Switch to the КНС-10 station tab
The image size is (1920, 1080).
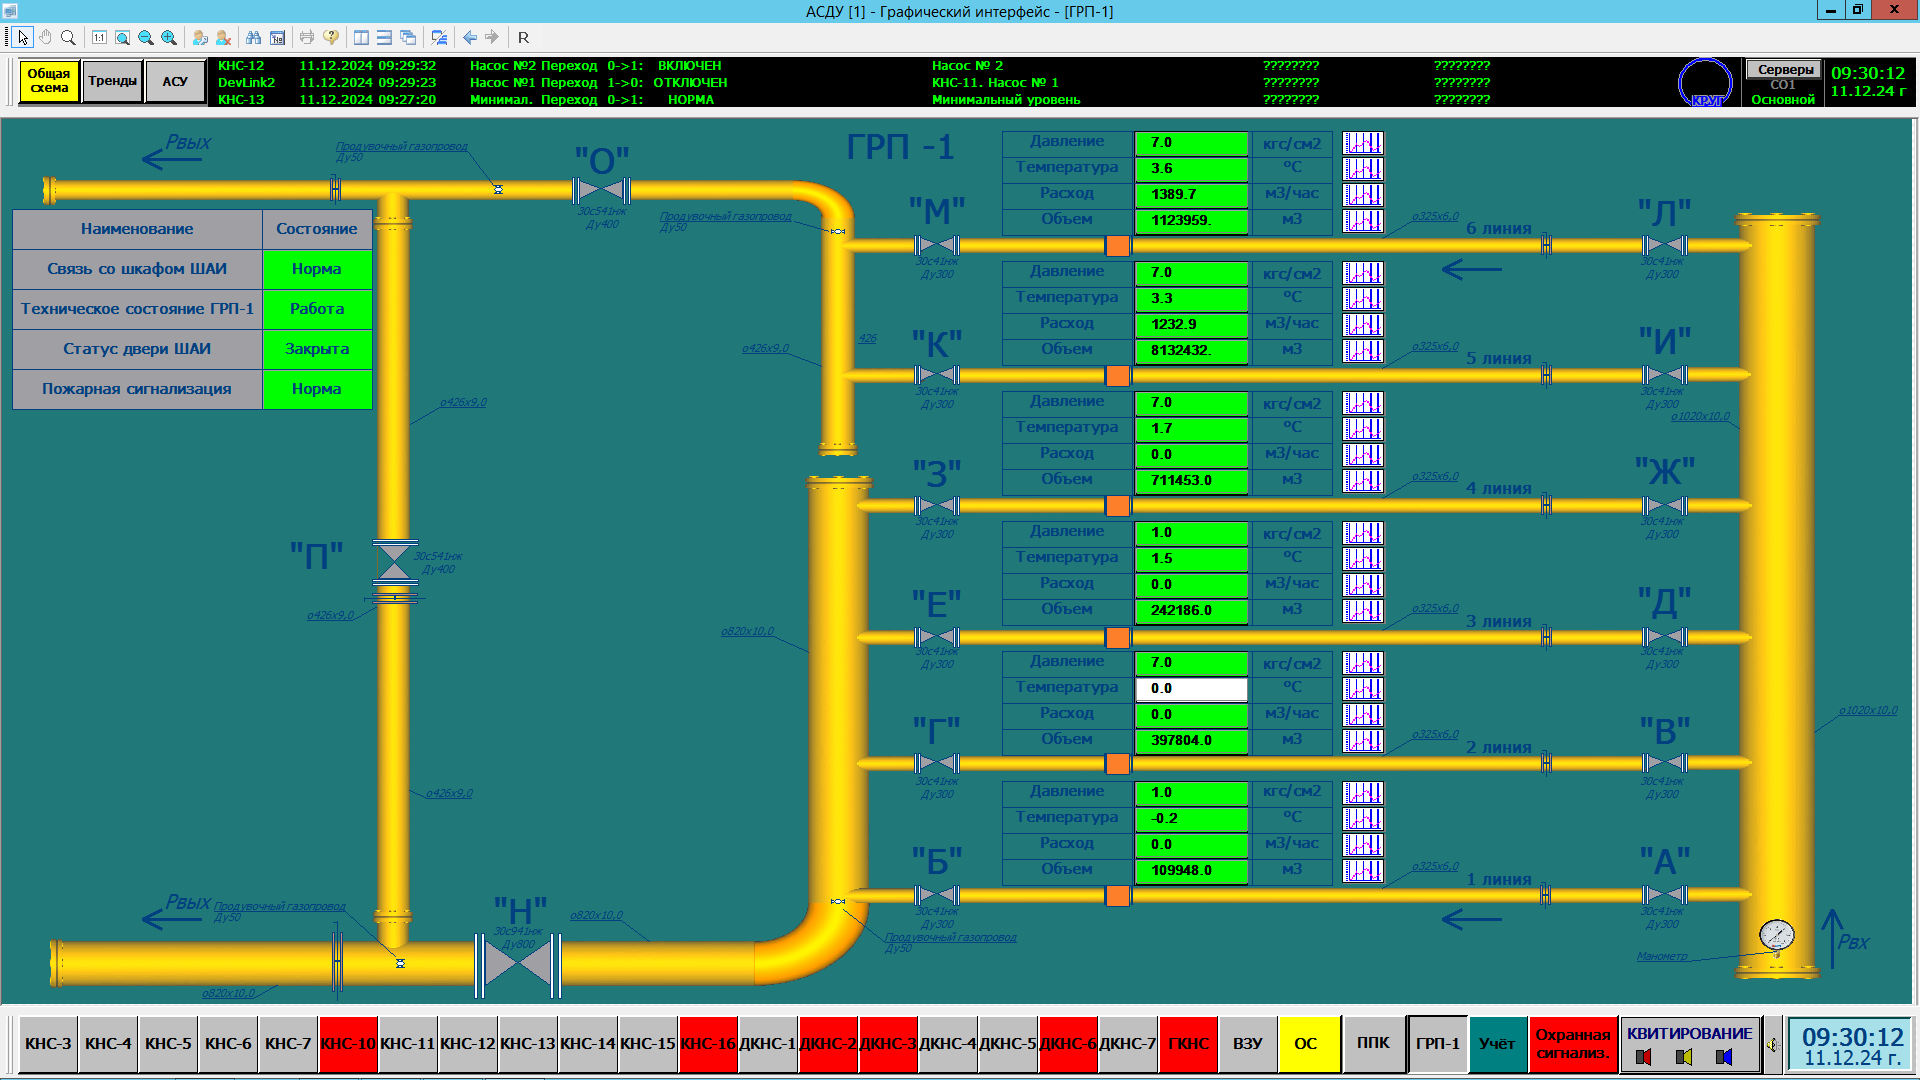(348, 1043)
